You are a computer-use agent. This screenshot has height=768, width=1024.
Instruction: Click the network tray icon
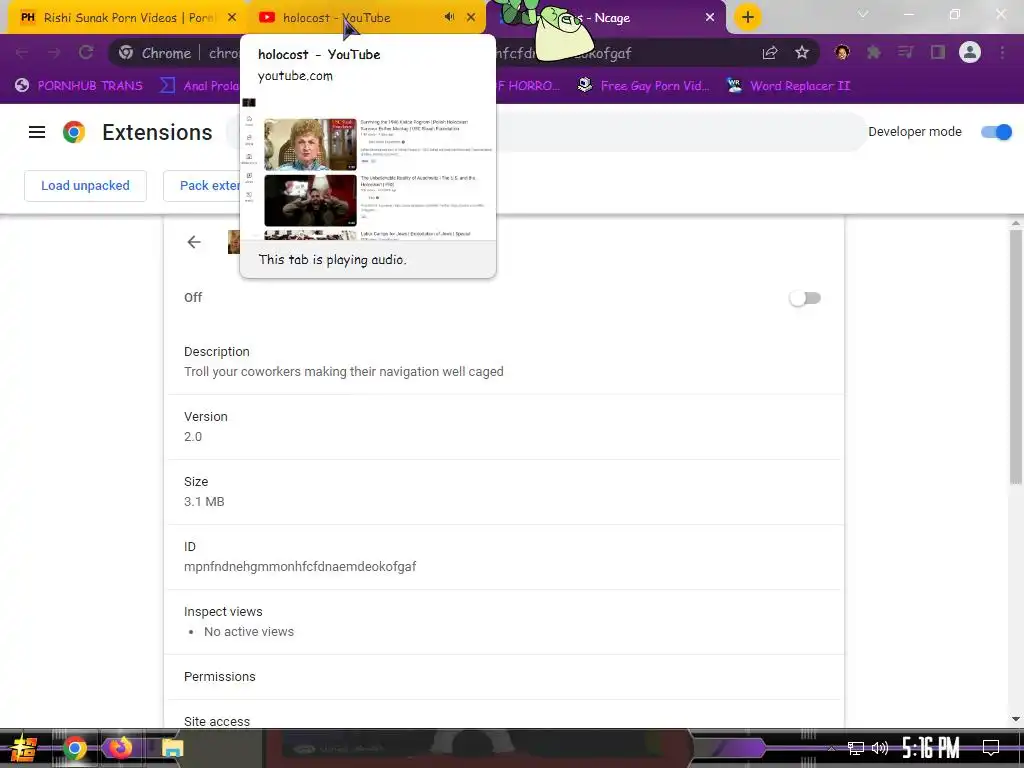pyautogui.click(x=856, y=748)
